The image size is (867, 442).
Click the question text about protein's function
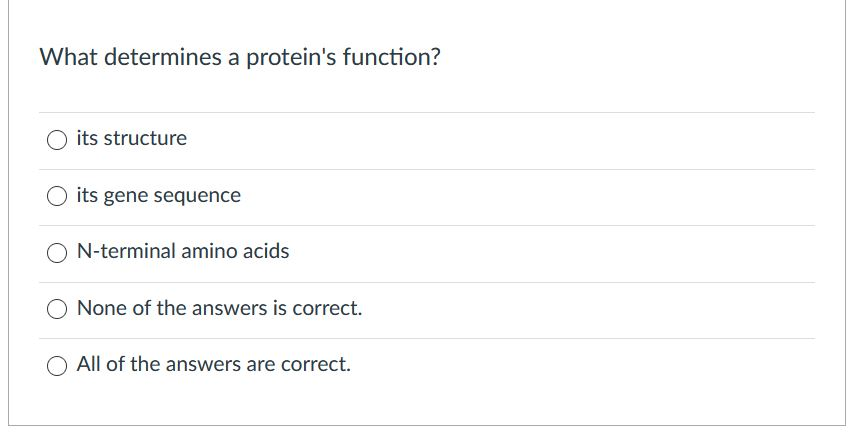(239, 58)
